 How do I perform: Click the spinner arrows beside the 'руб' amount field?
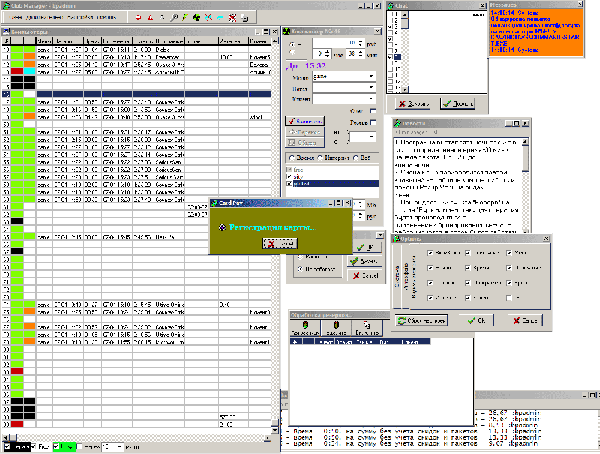click(360, 44)
